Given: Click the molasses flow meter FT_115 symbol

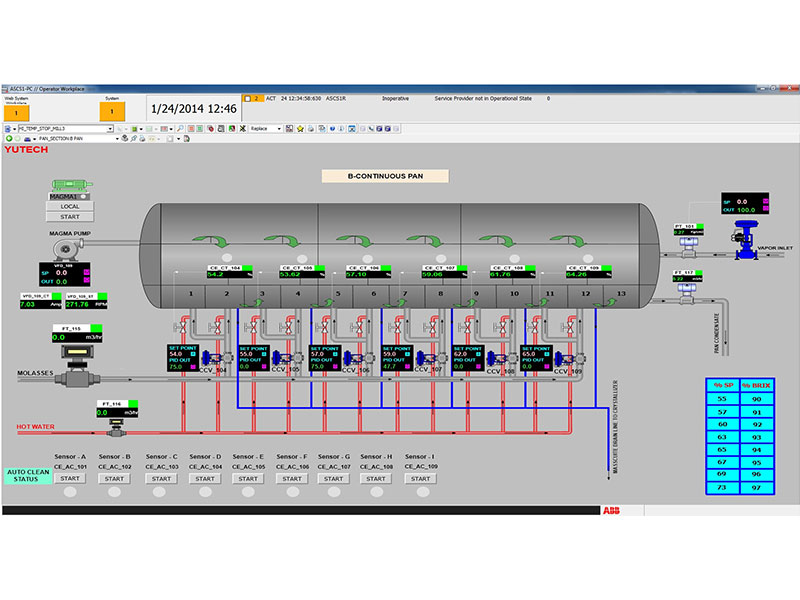Looking at the screenshot, I should click(x=77, y=364).
